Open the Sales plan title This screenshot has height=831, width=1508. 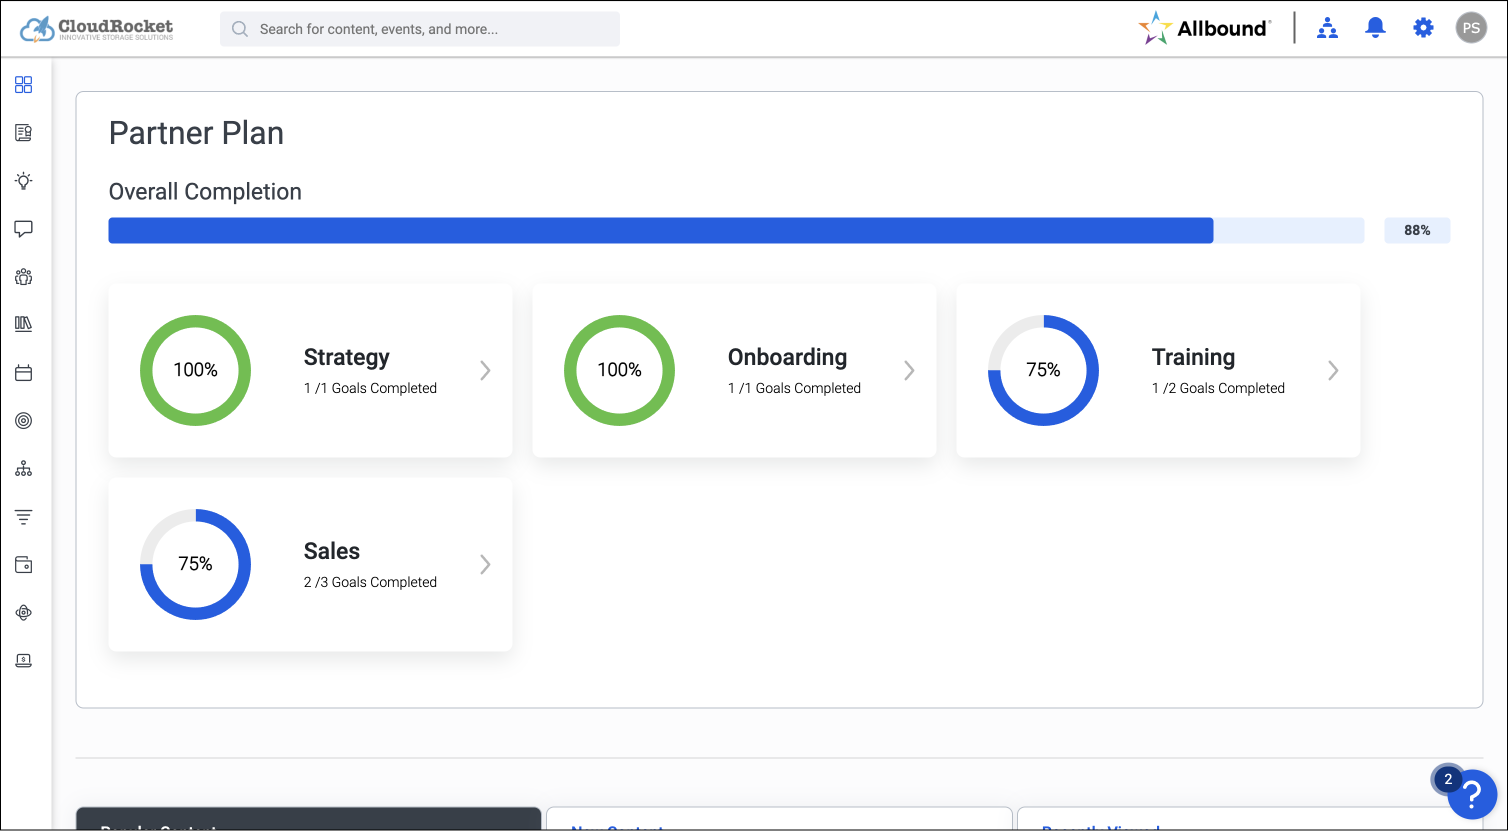332,552
